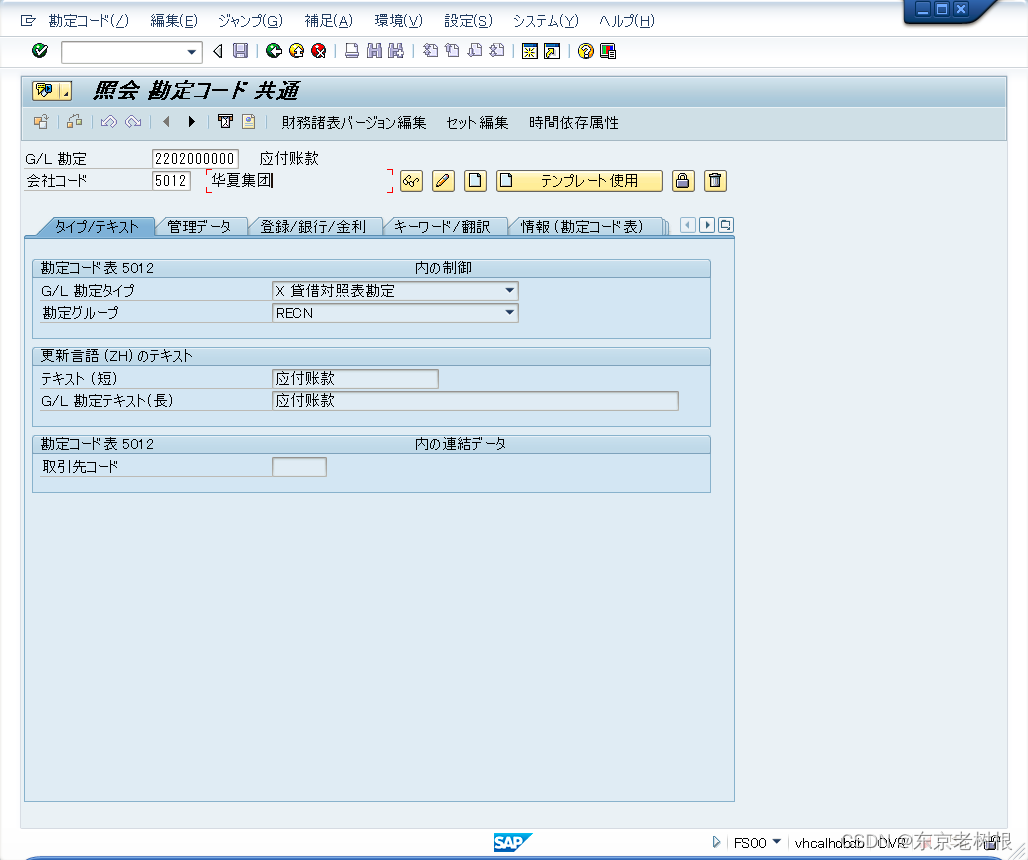This screenshot has width=1028, height=860.
Task: Click the lock icon to block the account
Action: click(x=683, y=181)
